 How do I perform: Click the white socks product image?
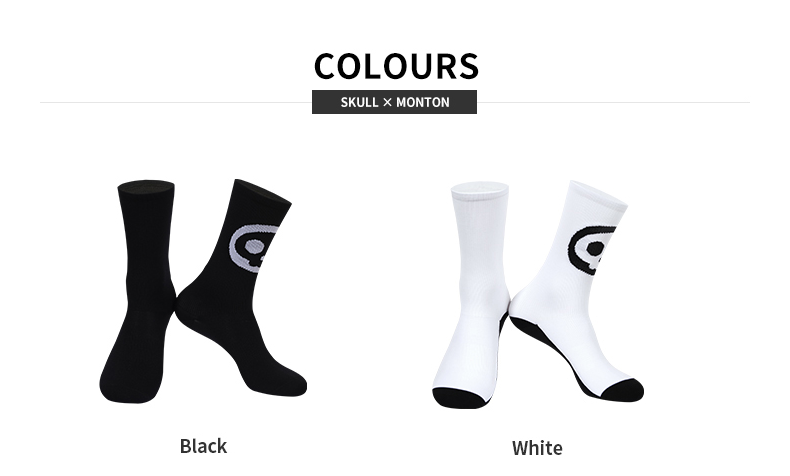pyautogui.click(x=538, y=294)
